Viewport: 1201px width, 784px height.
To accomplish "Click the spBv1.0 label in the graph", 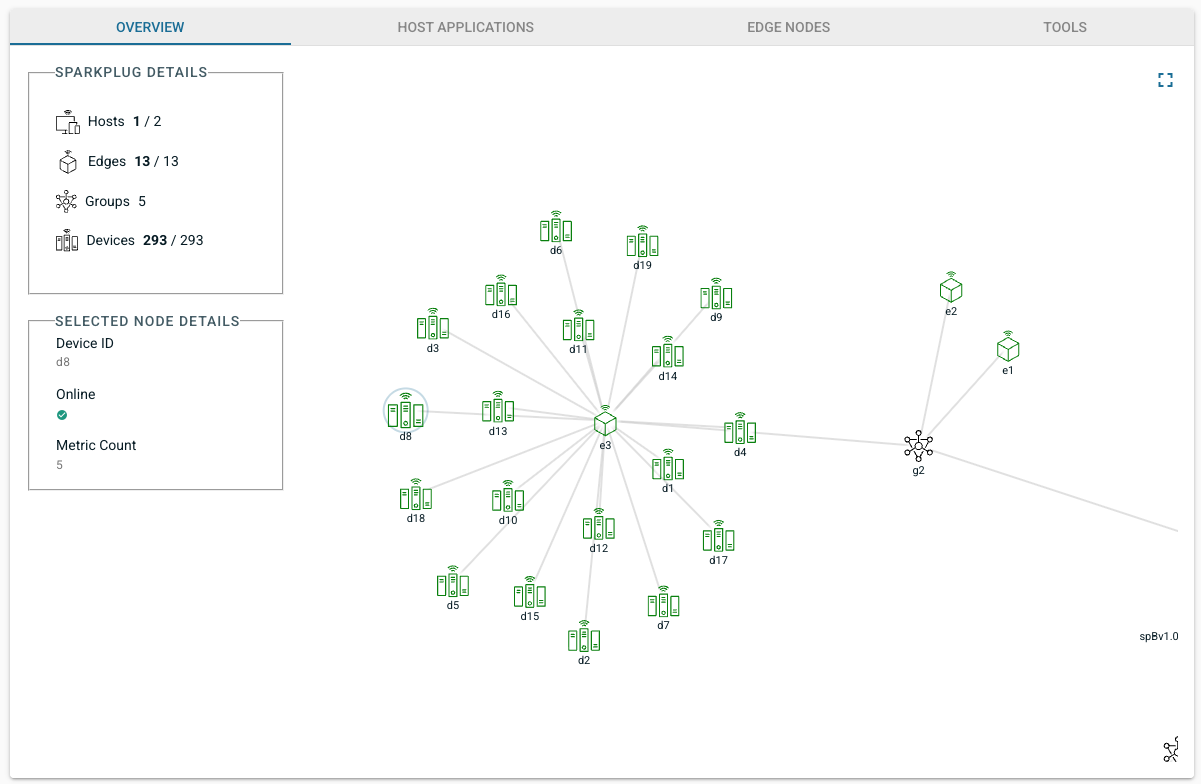I will pyautogui.click(x=1159, y=636).
